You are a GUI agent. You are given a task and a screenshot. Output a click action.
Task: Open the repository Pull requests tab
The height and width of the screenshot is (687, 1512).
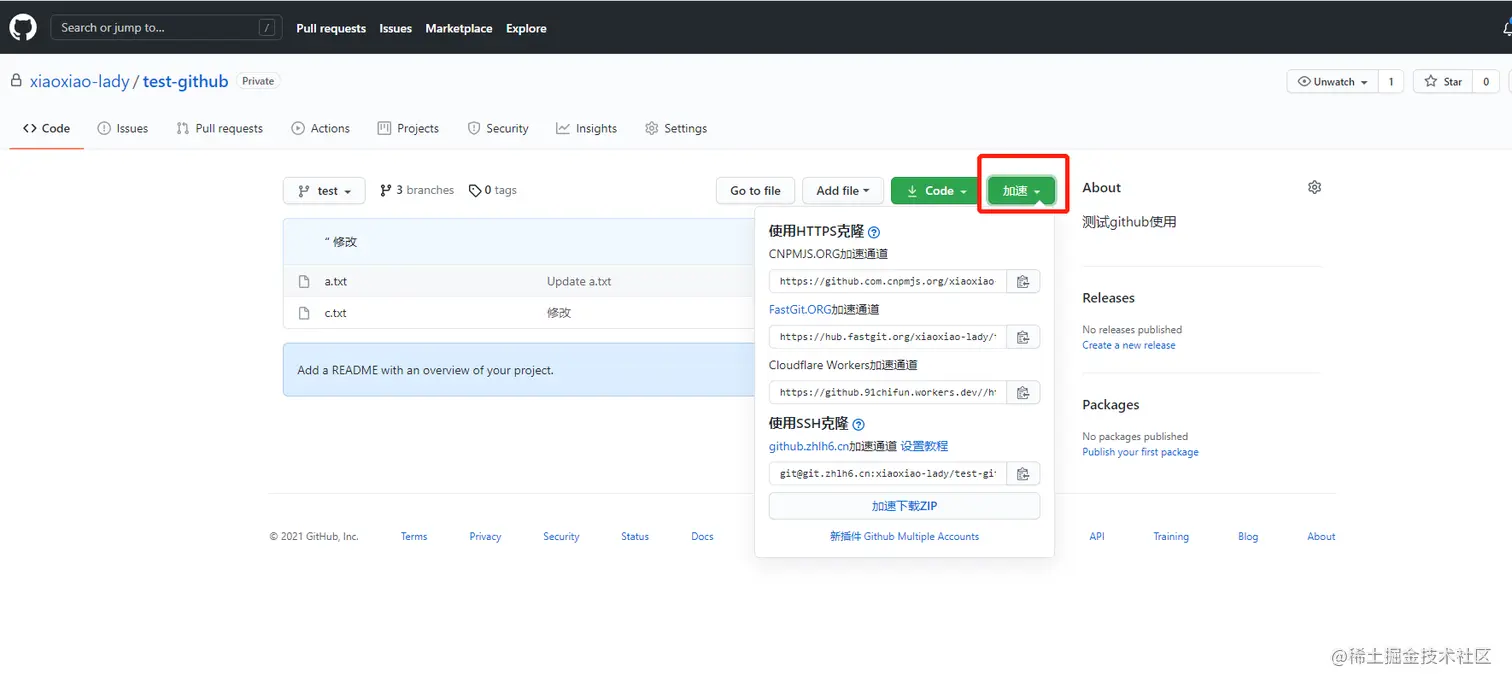click(x=219, y=128)
